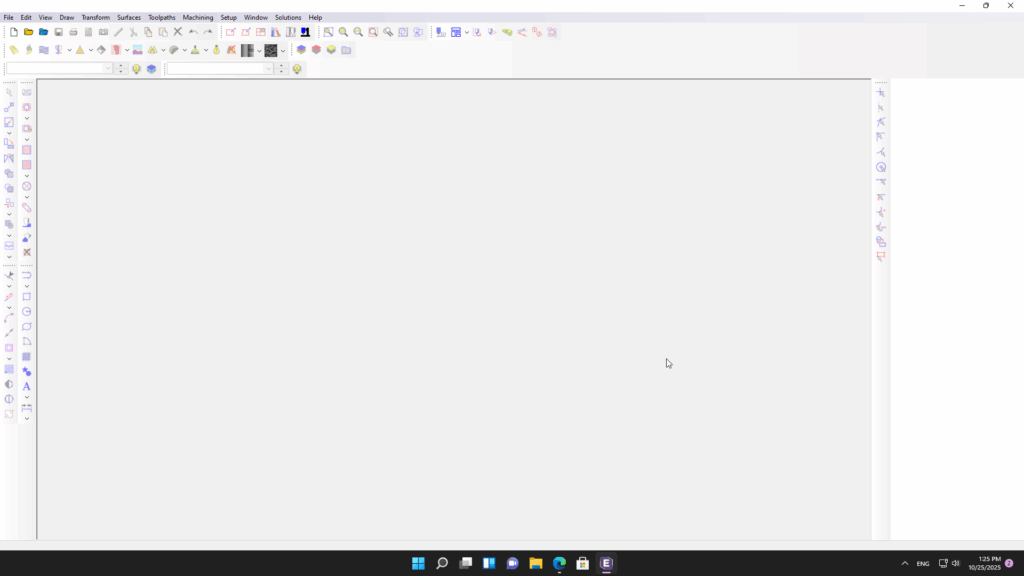Click the Cut (scissors) icon
The image size is (1024, 576).
tap(133, 32)
